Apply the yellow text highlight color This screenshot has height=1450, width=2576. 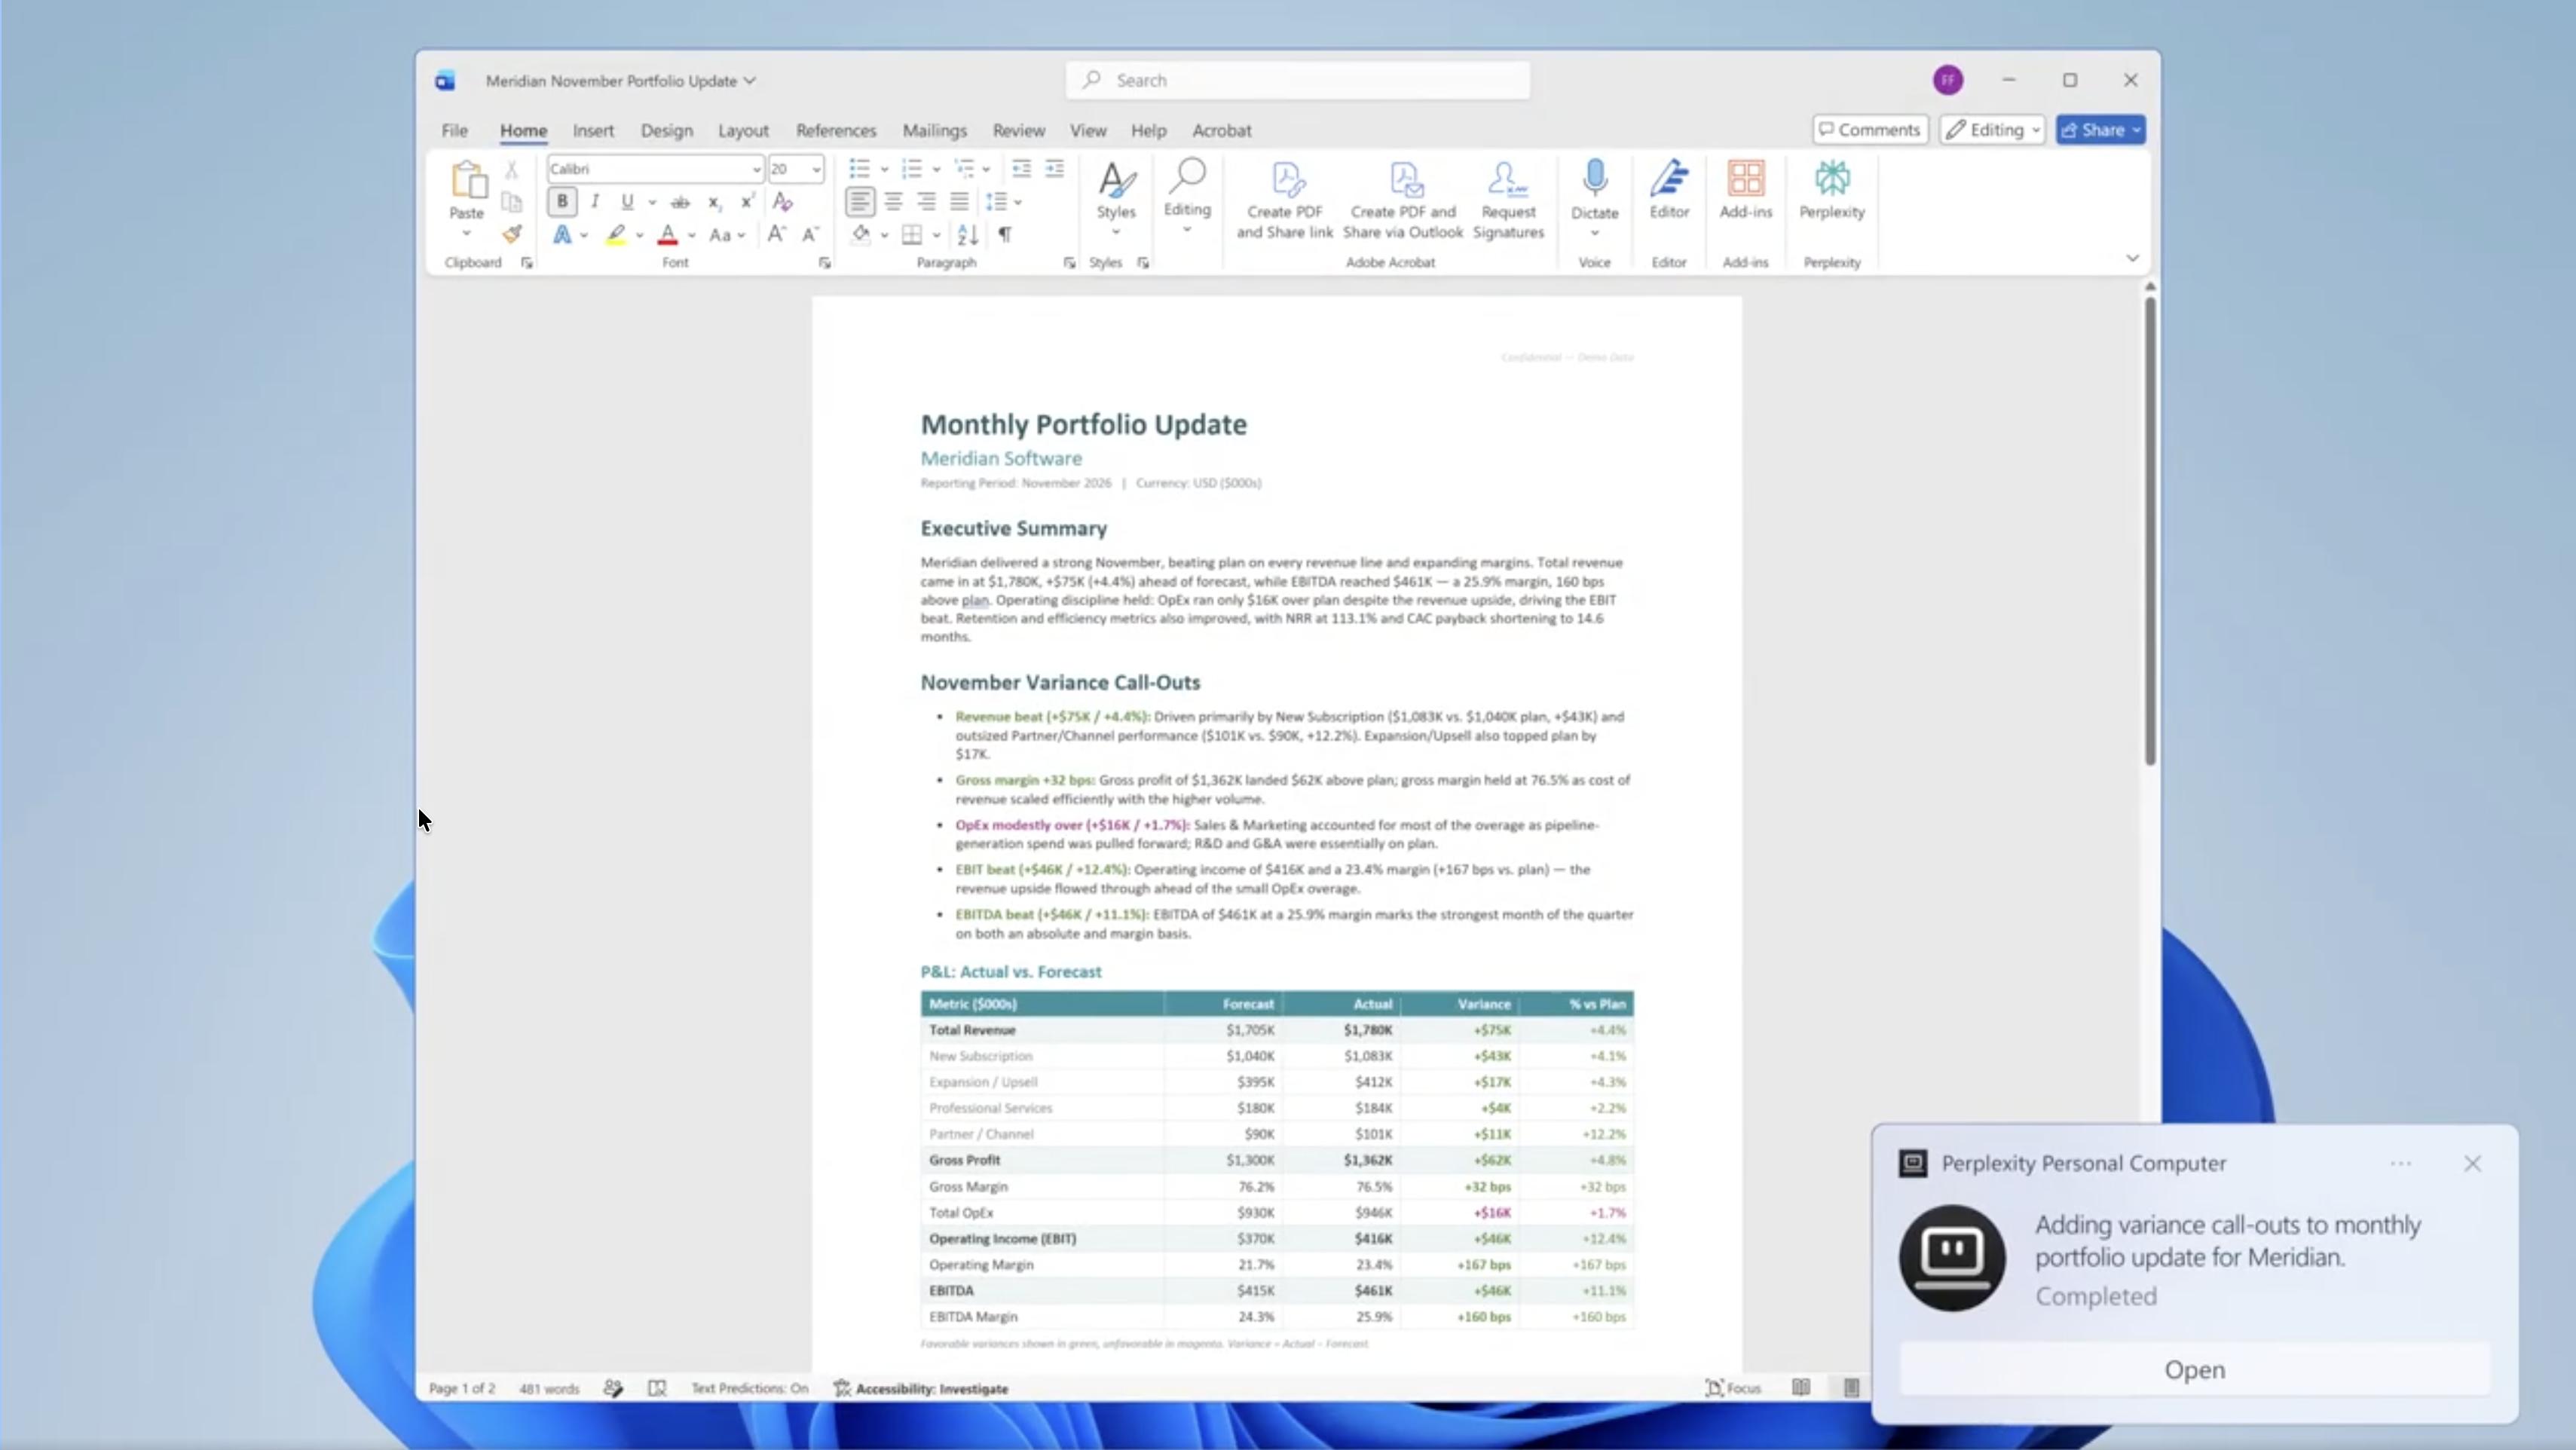pos(615,235)
